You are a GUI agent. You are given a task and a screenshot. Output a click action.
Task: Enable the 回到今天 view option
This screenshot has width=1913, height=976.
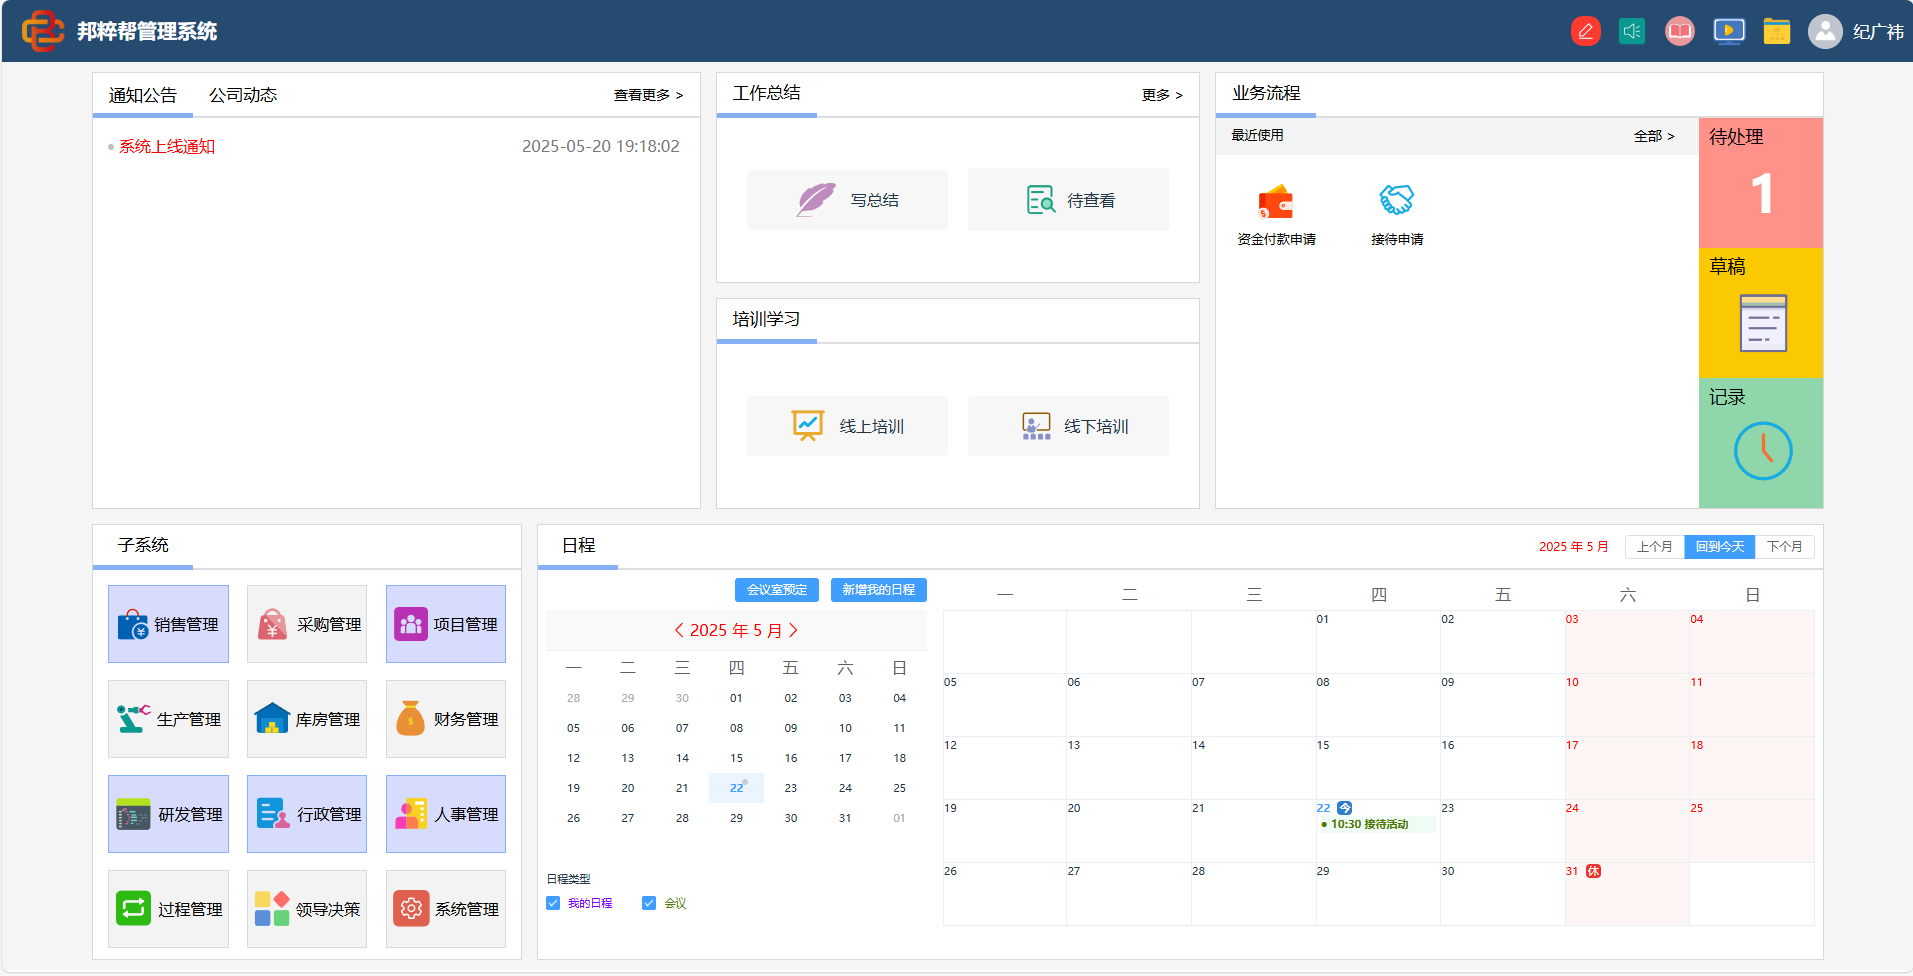1718,546
